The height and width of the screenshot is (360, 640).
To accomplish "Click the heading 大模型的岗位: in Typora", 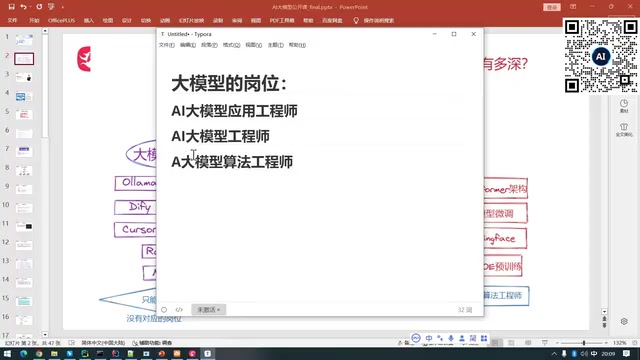I will click(229, 84).
